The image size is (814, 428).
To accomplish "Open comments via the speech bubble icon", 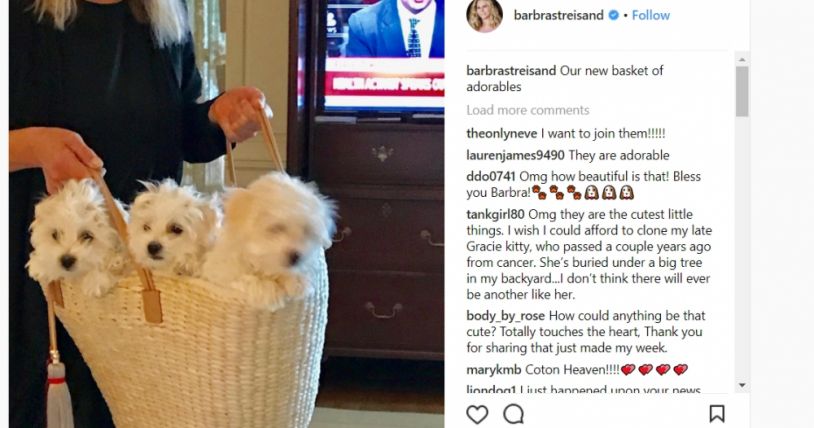I will tap(513, 414).
